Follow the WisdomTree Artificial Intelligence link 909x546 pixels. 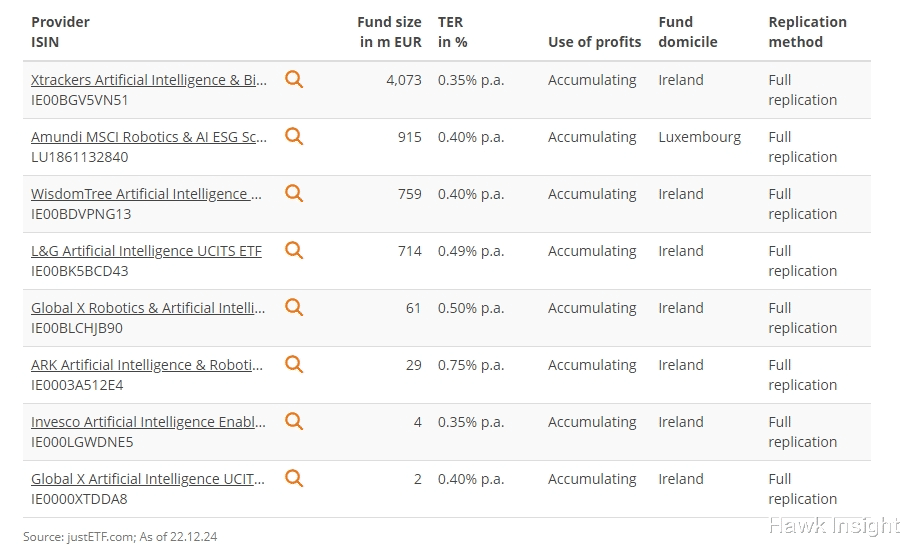[x=146, y=194]
